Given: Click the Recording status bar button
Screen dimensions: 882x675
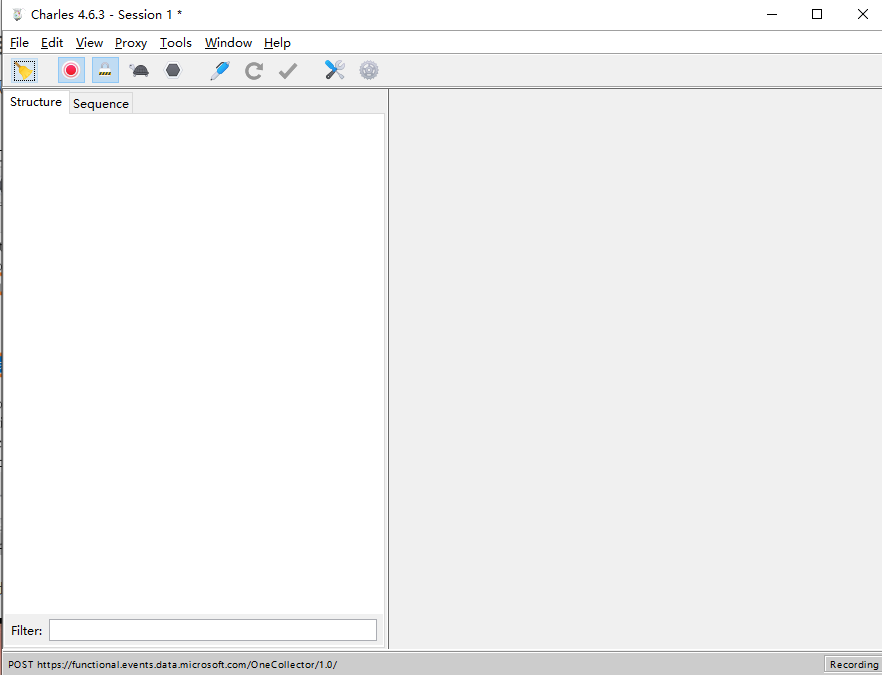Looking at the screenshot, I should (853, 664).
